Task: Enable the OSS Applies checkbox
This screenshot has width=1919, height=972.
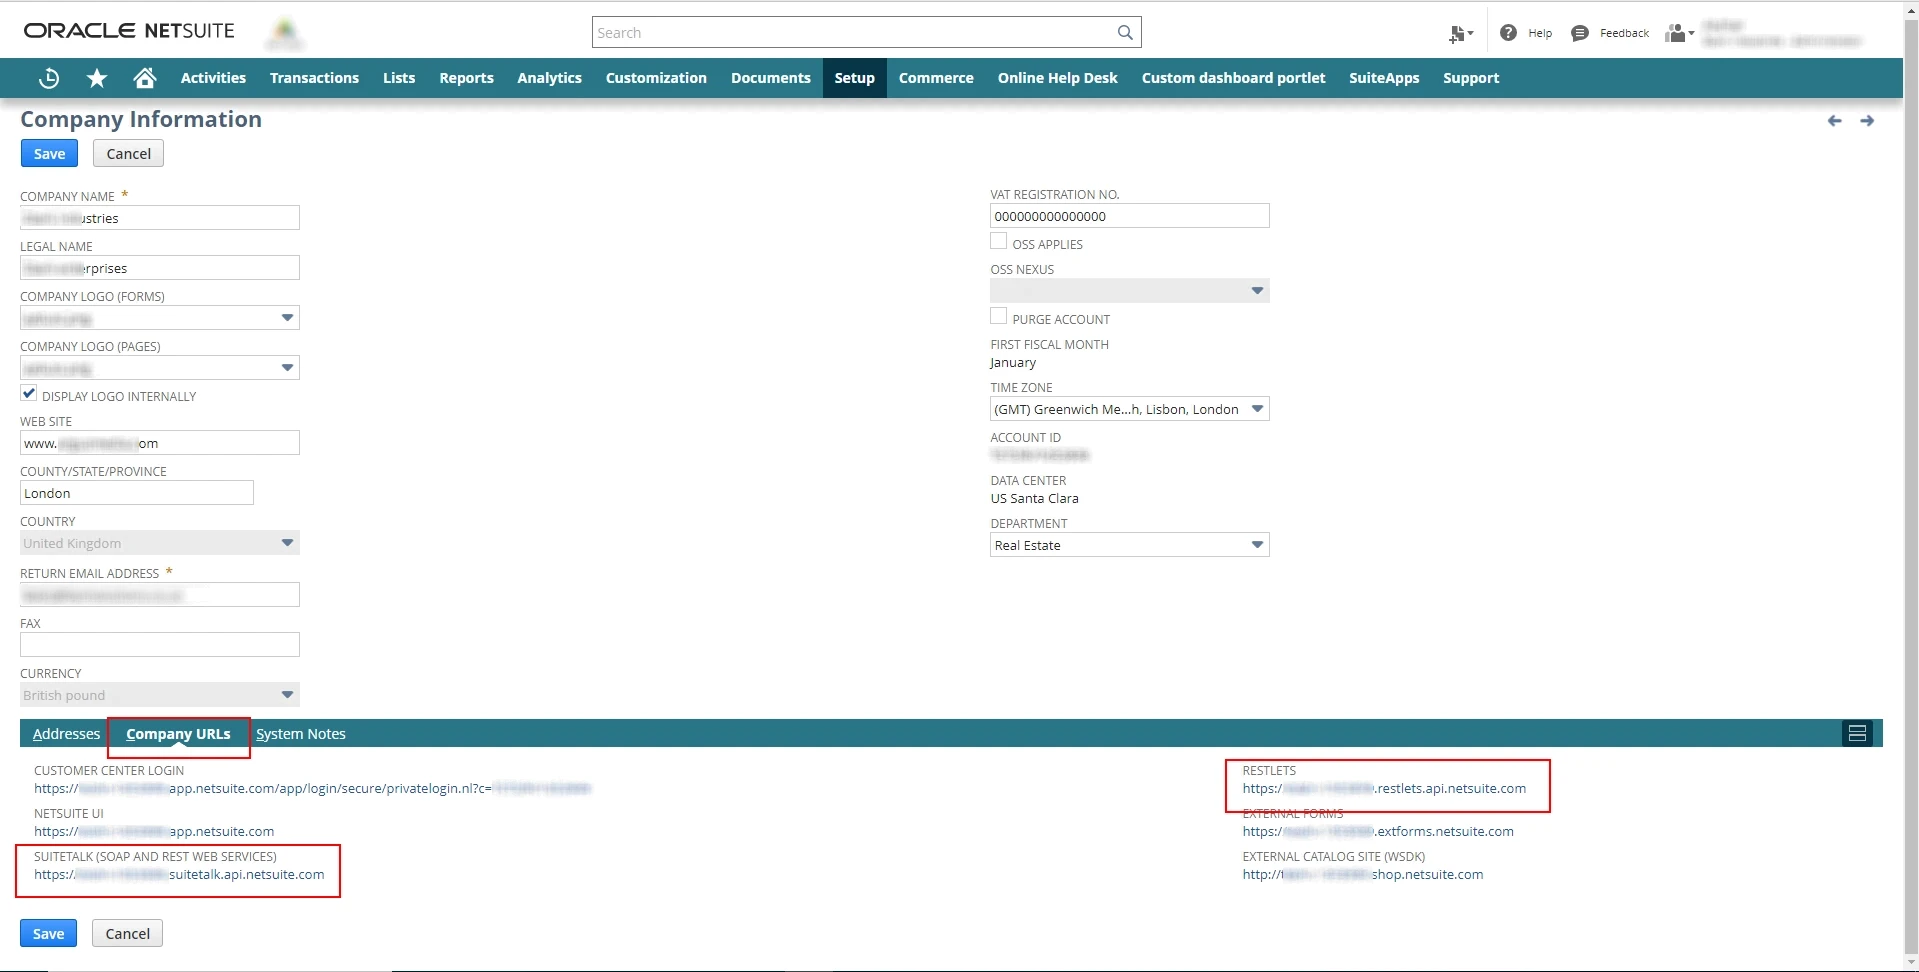Action: (998, 242)
